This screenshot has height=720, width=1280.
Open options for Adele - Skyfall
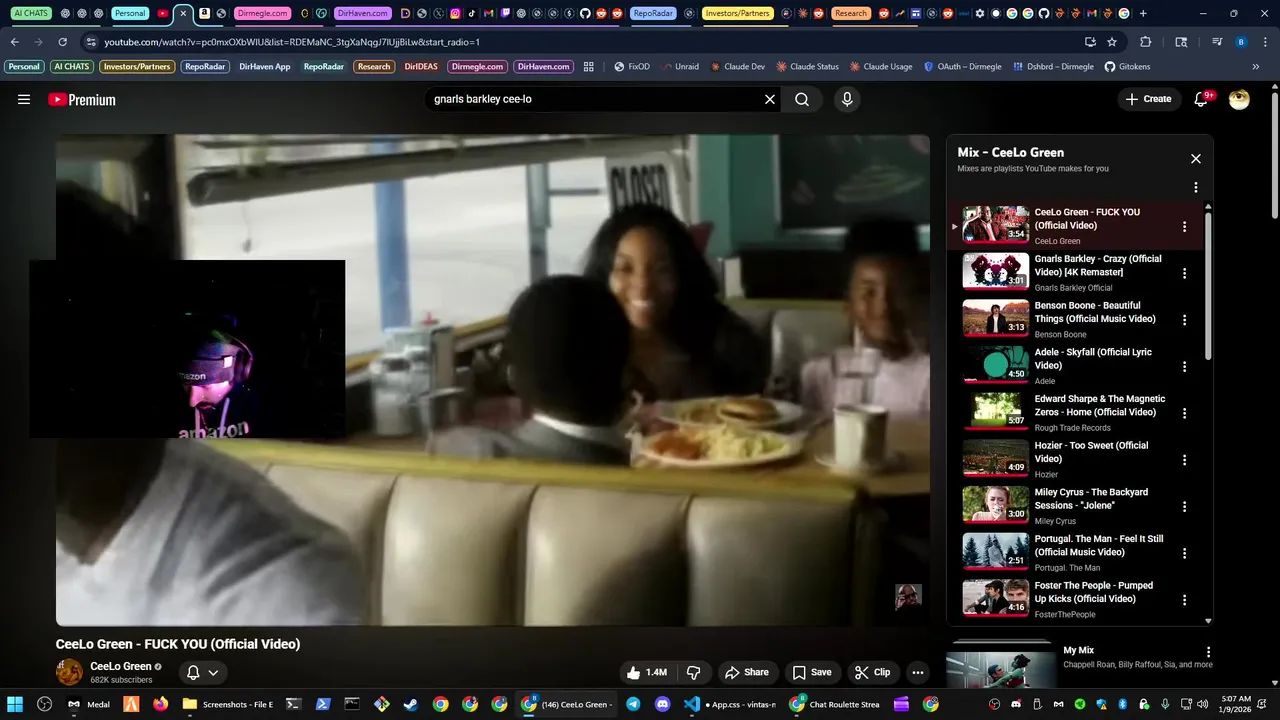click(x=1184, y=367)
